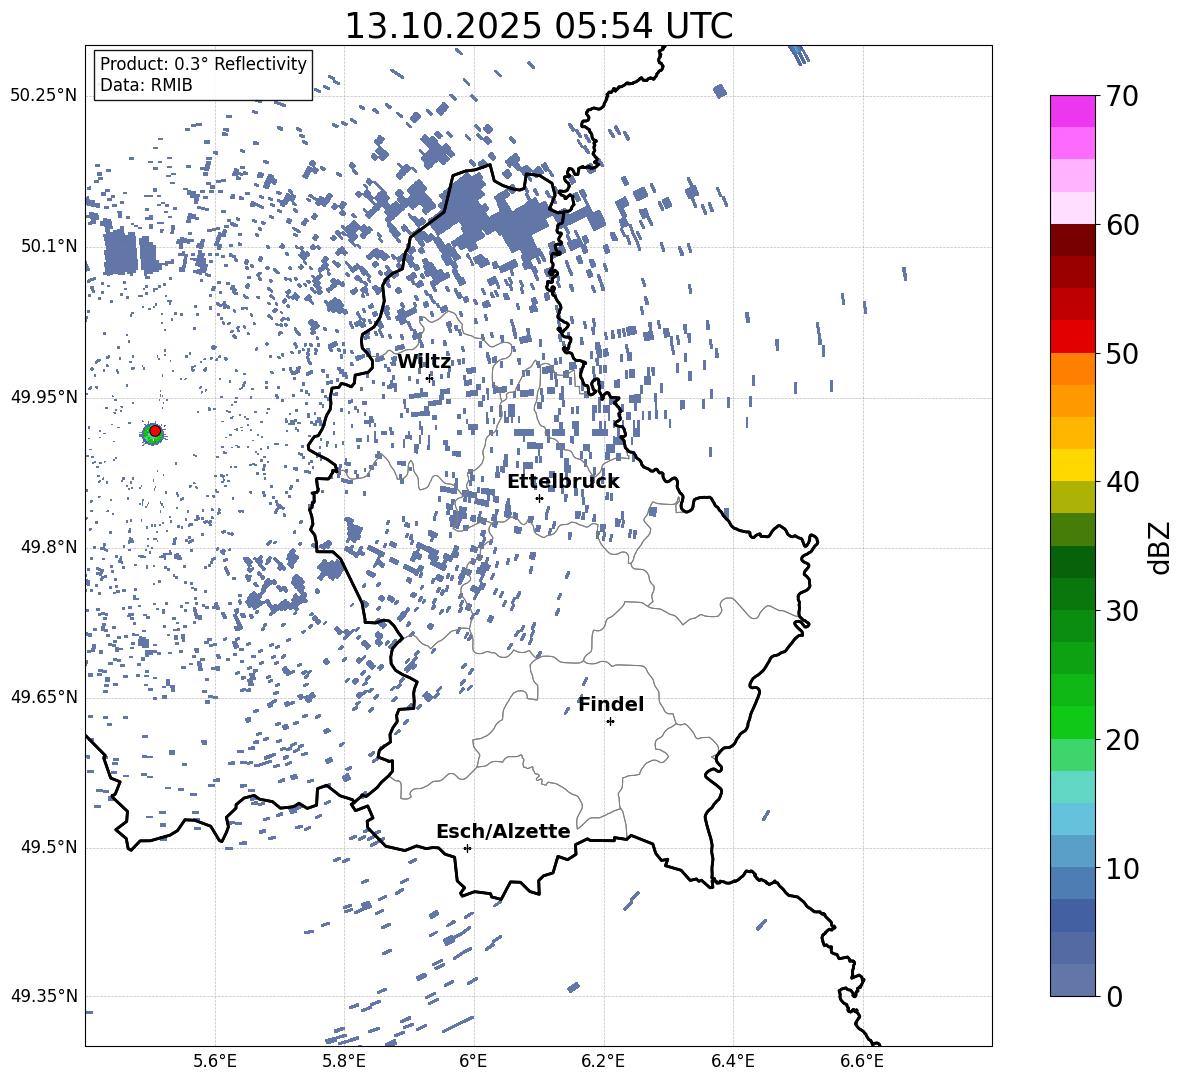The image size is (1184, 1081).
Task: Click the Findel station cross marker
Action: 610,722
